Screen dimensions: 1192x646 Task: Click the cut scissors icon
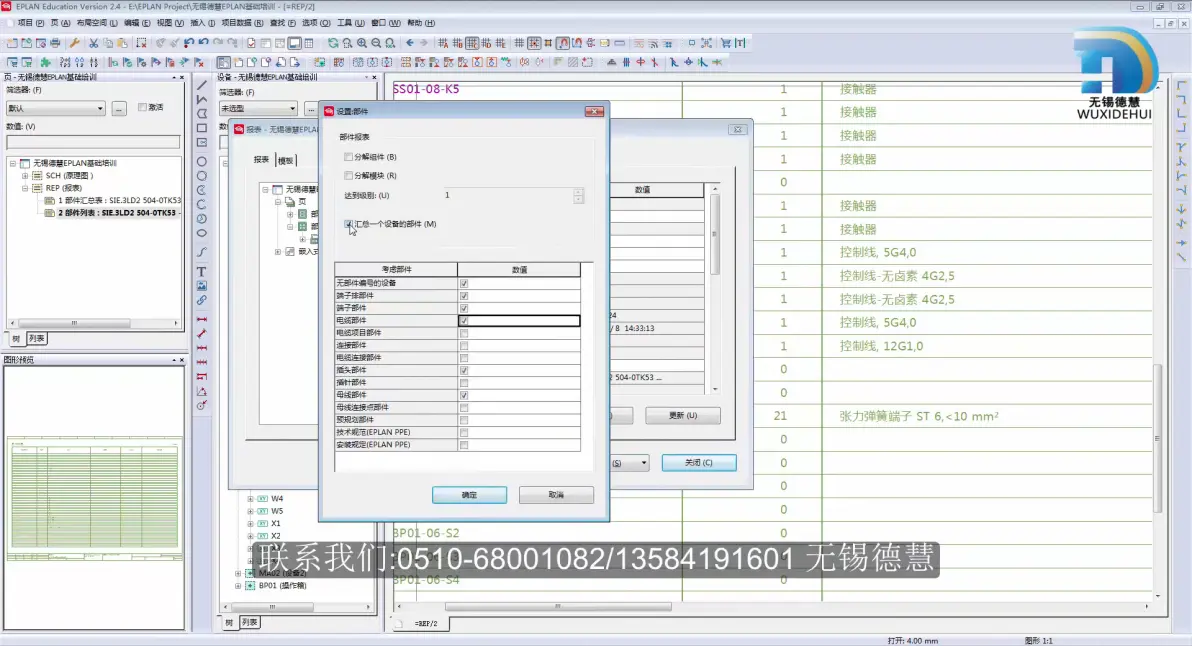pos(94,43)
